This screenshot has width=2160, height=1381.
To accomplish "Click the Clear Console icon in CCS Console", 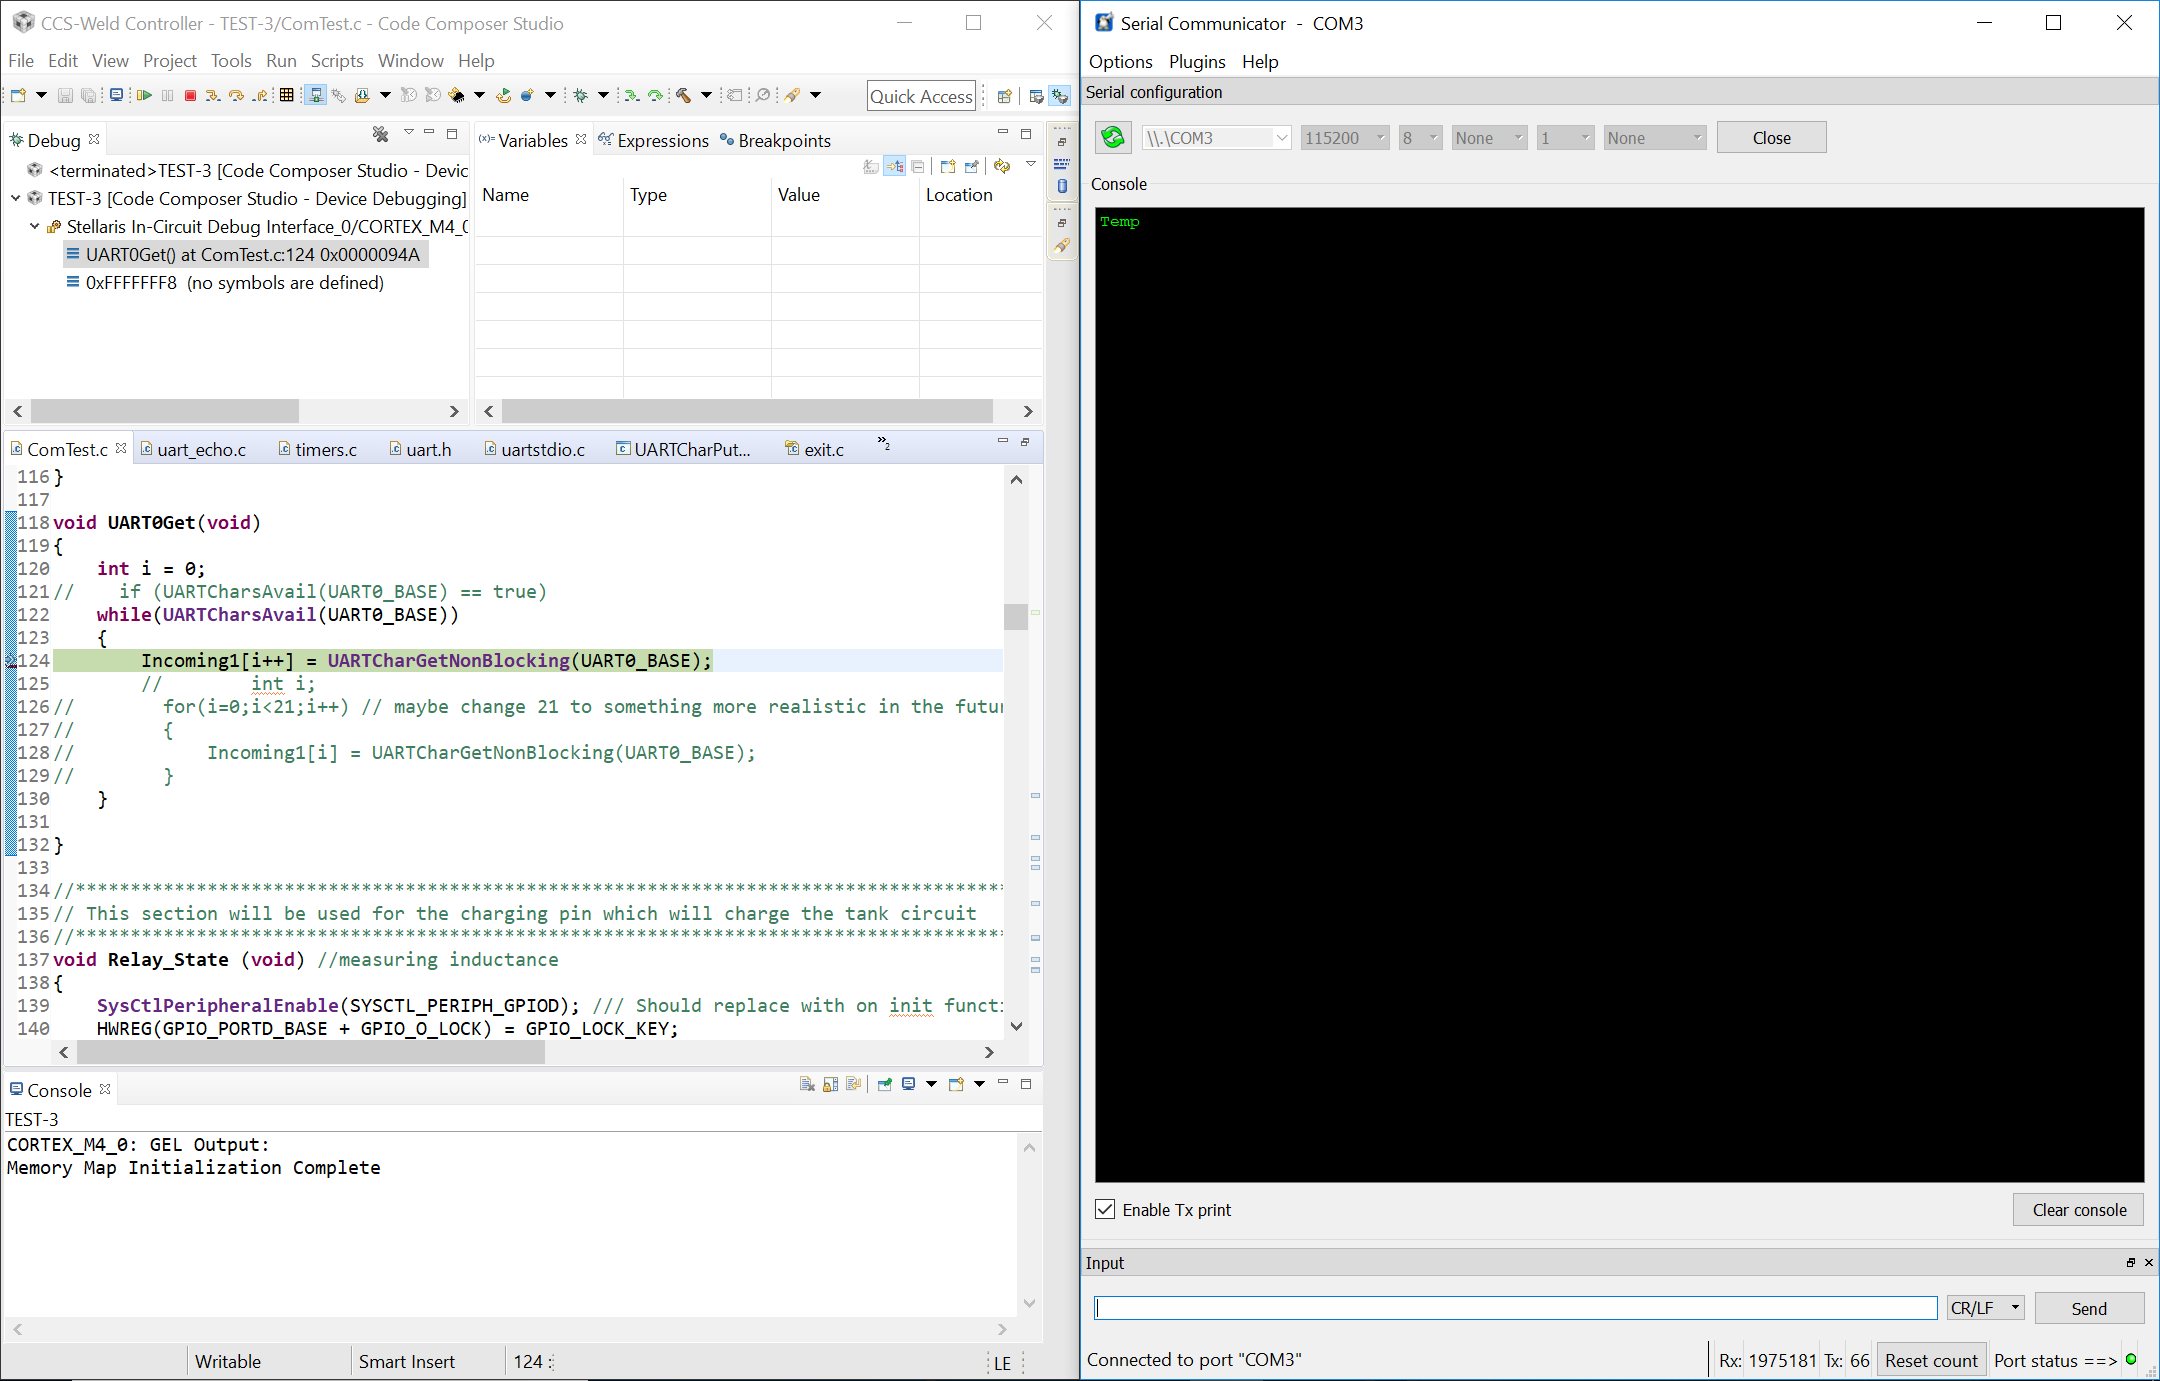I will (x=807, y=1084).
